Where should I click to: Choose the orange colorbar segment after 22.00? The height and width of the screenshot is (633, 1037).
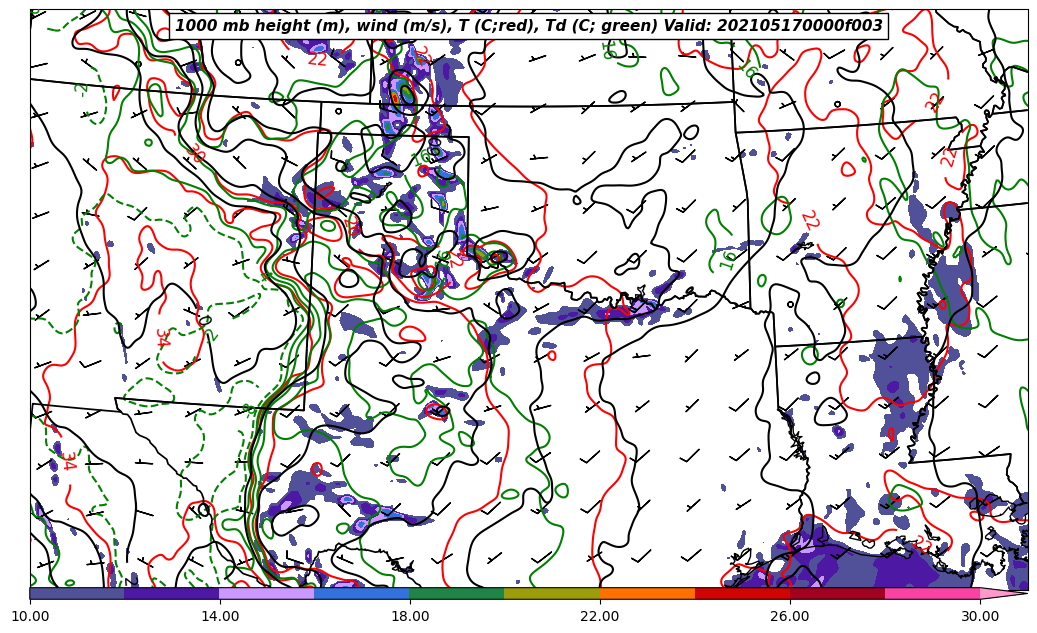pyautogui.click(x=647, y=593)
